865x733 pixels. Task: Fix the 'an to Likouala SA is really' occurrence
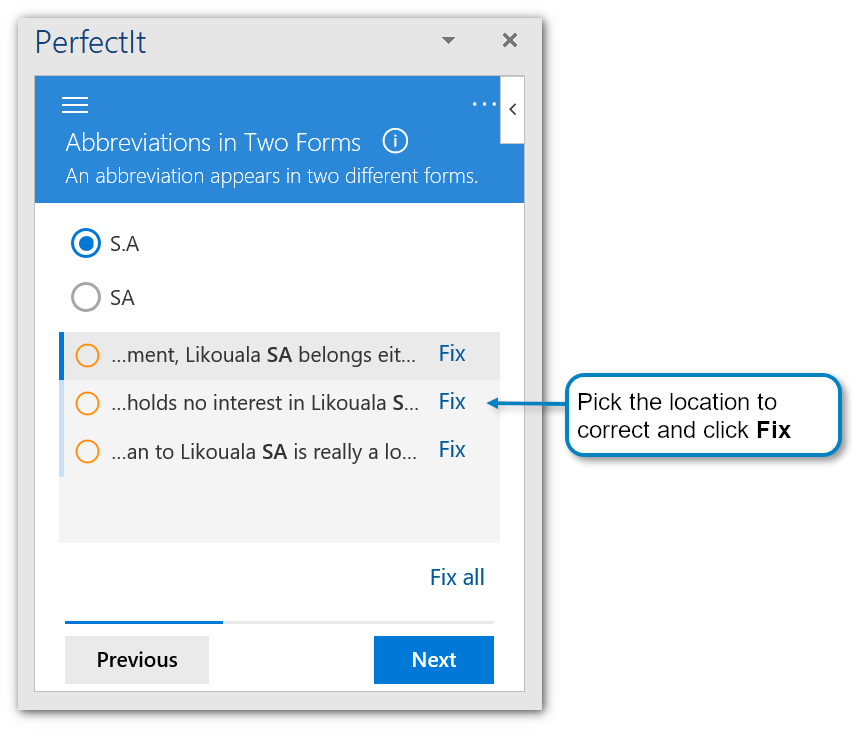click(x=452, y=449)
